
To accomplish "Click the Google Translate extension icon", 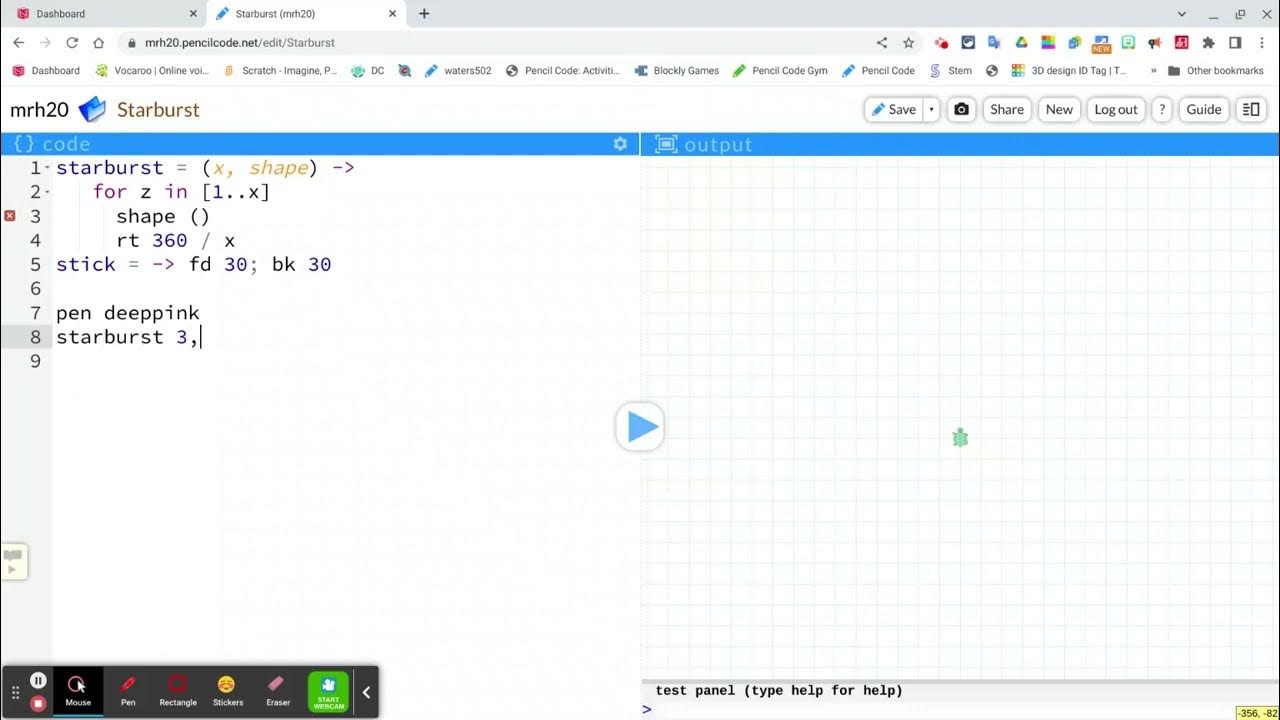I will point(994,42).
